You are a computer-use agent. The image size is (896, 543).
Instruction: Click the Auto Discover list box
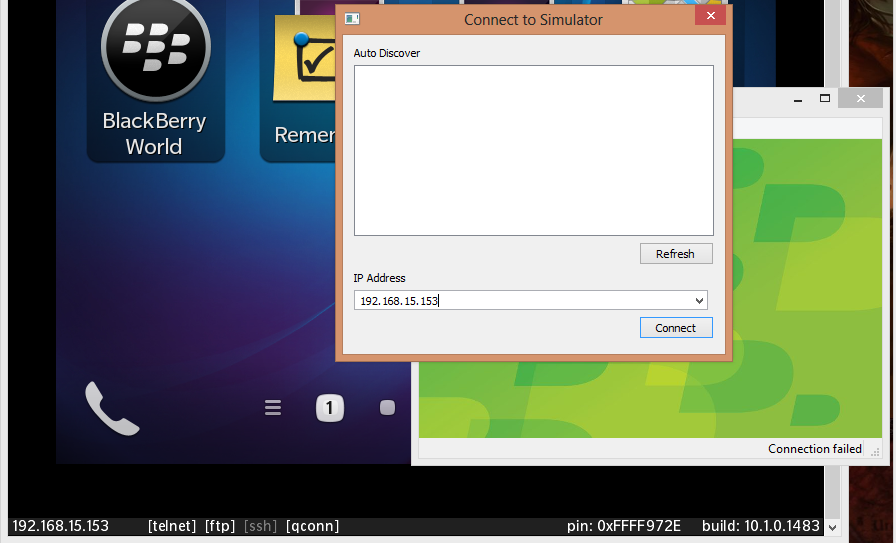pos(534,150)
